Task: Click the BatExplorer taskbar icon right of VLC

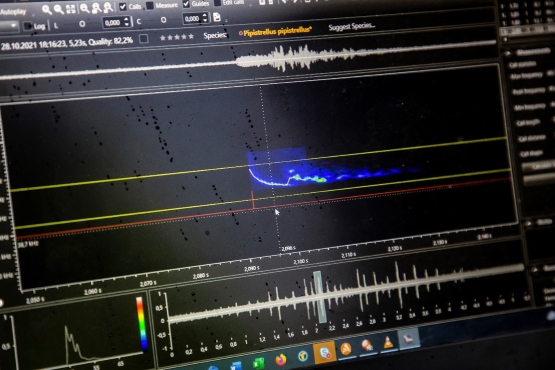Action: point(409,338)
